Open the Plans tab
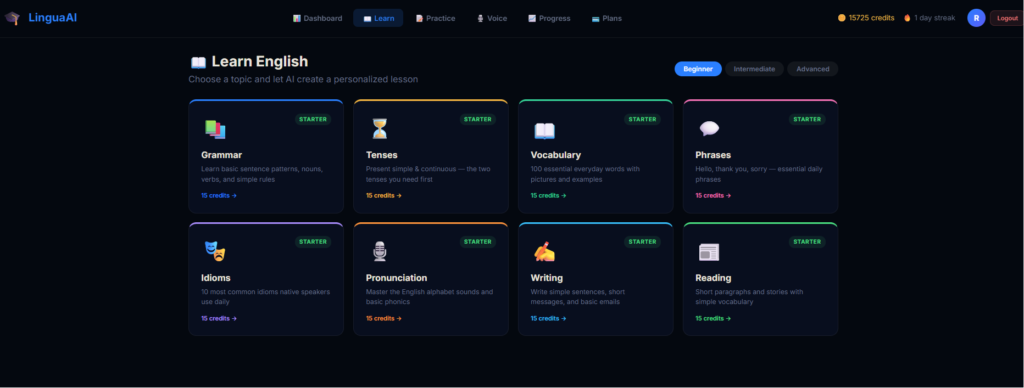 [x=607, y=18]
